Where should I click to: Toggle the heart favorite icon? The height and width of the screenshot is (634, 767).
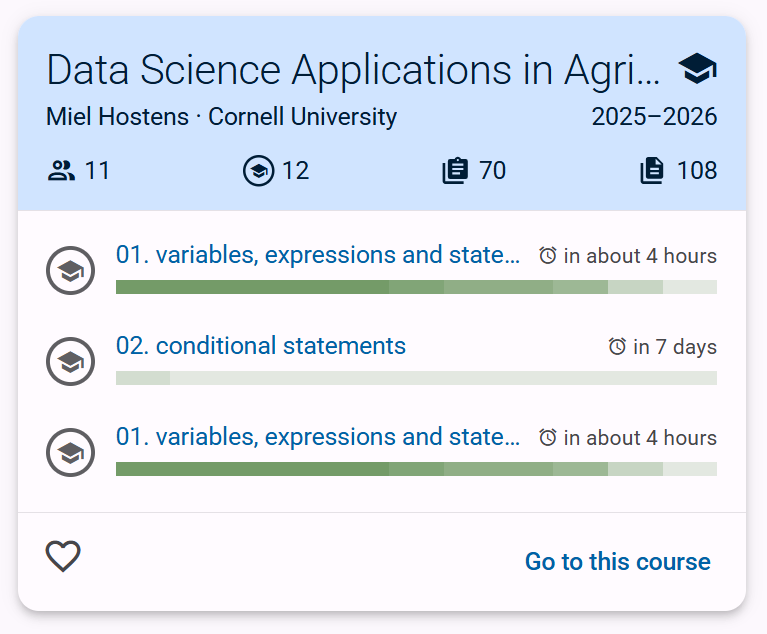[63, 556]
